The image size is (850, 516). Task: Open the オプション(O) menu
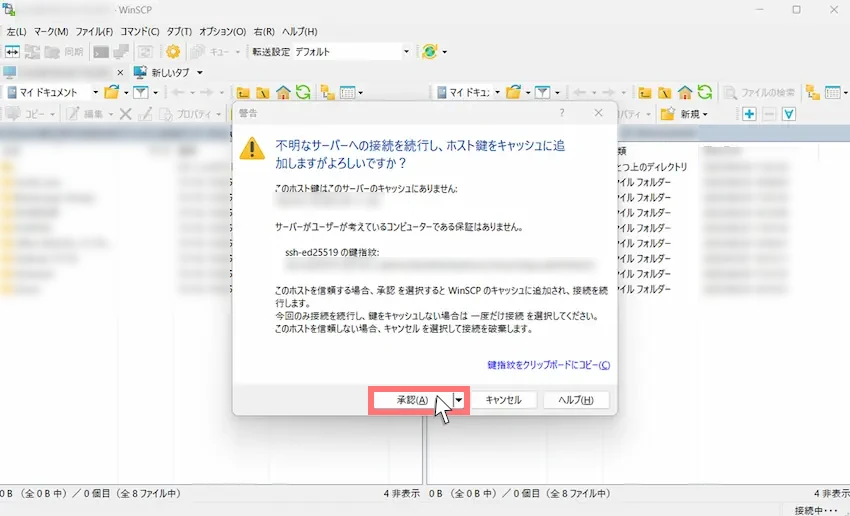coord(223,31)
